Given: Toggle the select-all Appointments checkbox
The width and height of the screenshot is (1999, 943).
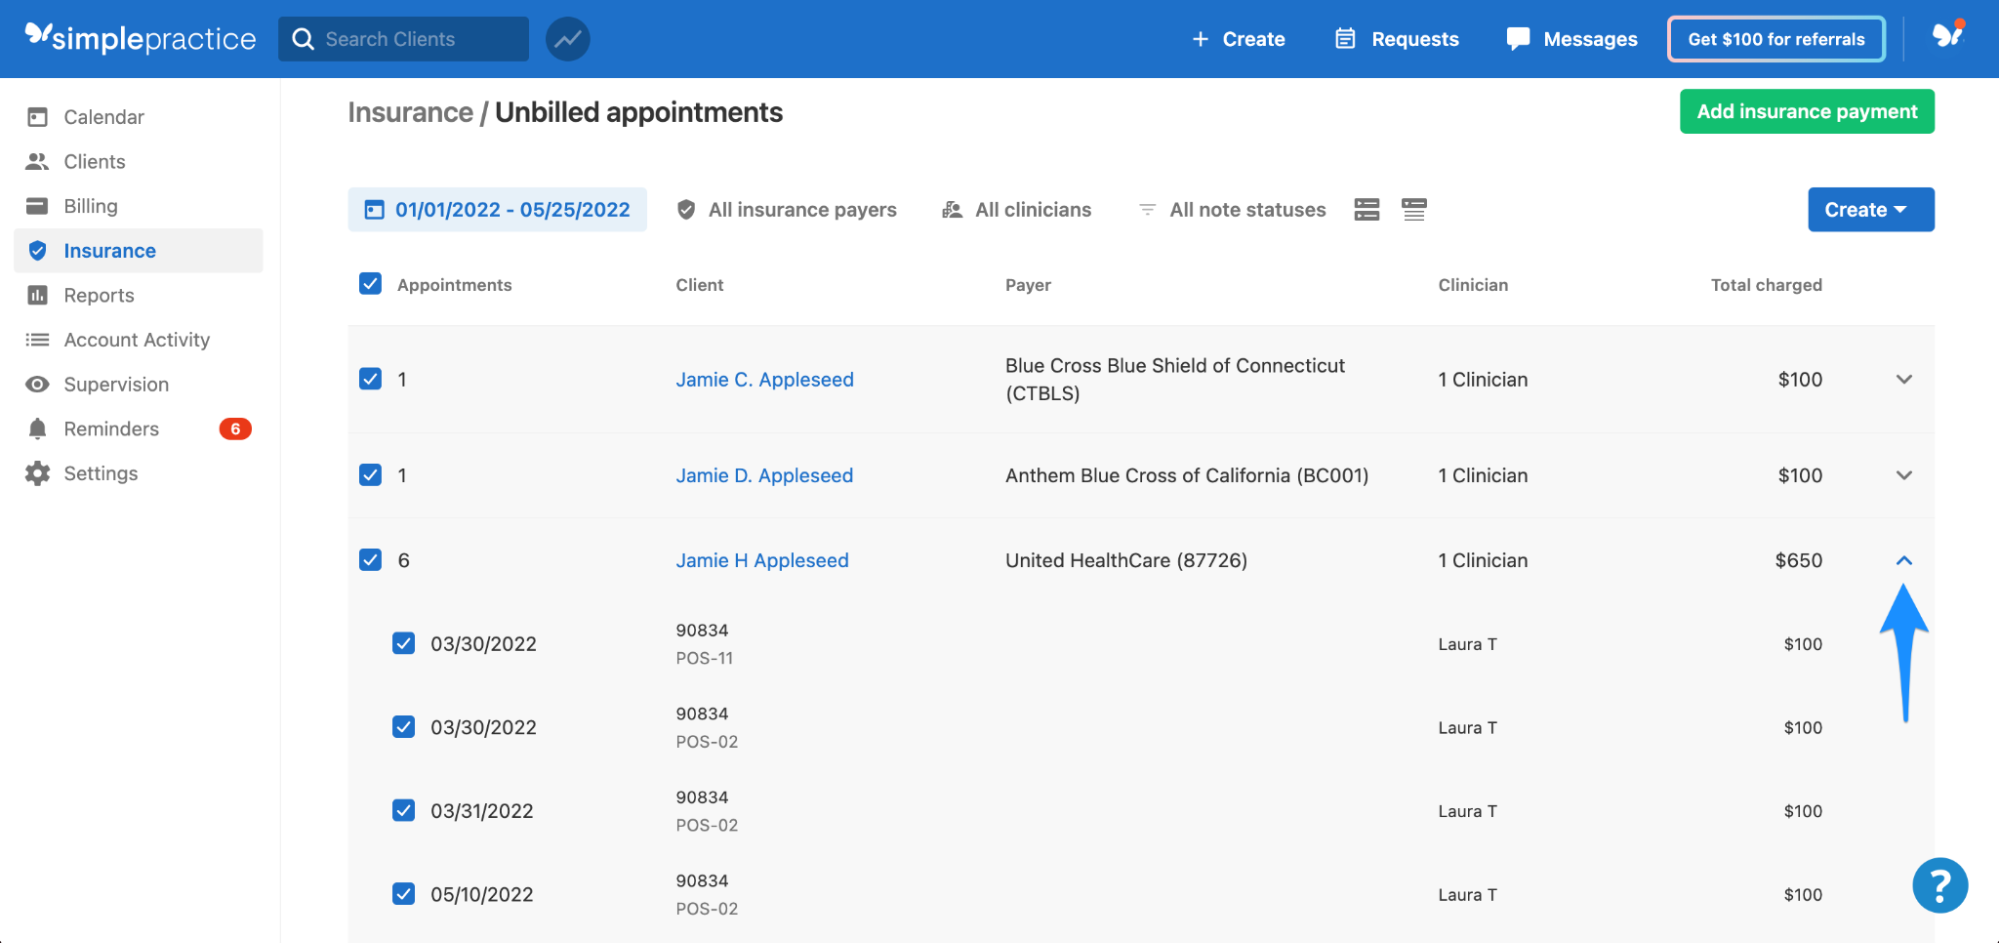Looking at the screenshot, I should pos(370,284).
